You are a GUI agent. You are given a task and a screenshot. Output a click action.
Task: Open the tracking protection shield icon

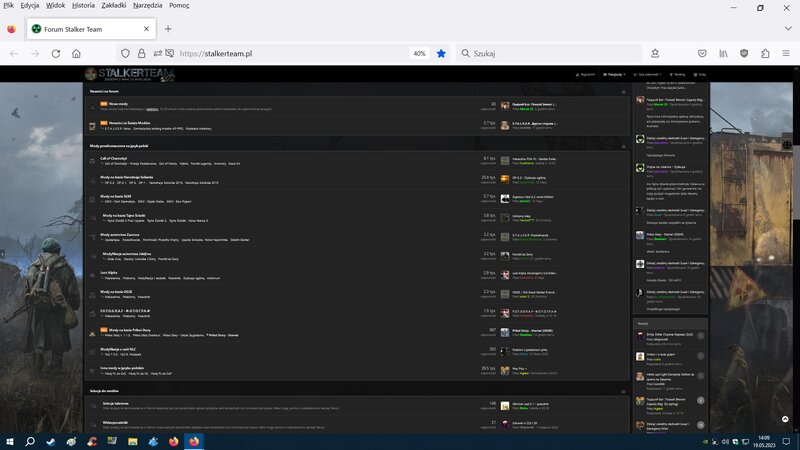pos(126,53)
